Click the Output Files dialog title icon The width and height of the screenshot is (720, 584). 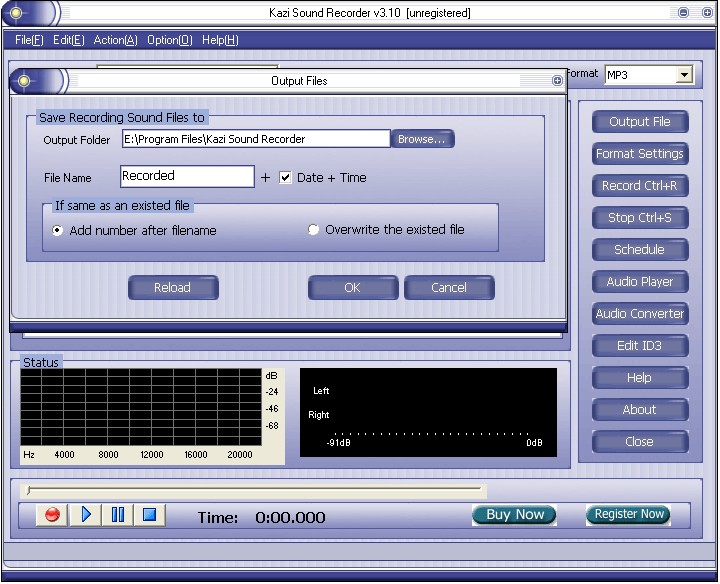26,81
